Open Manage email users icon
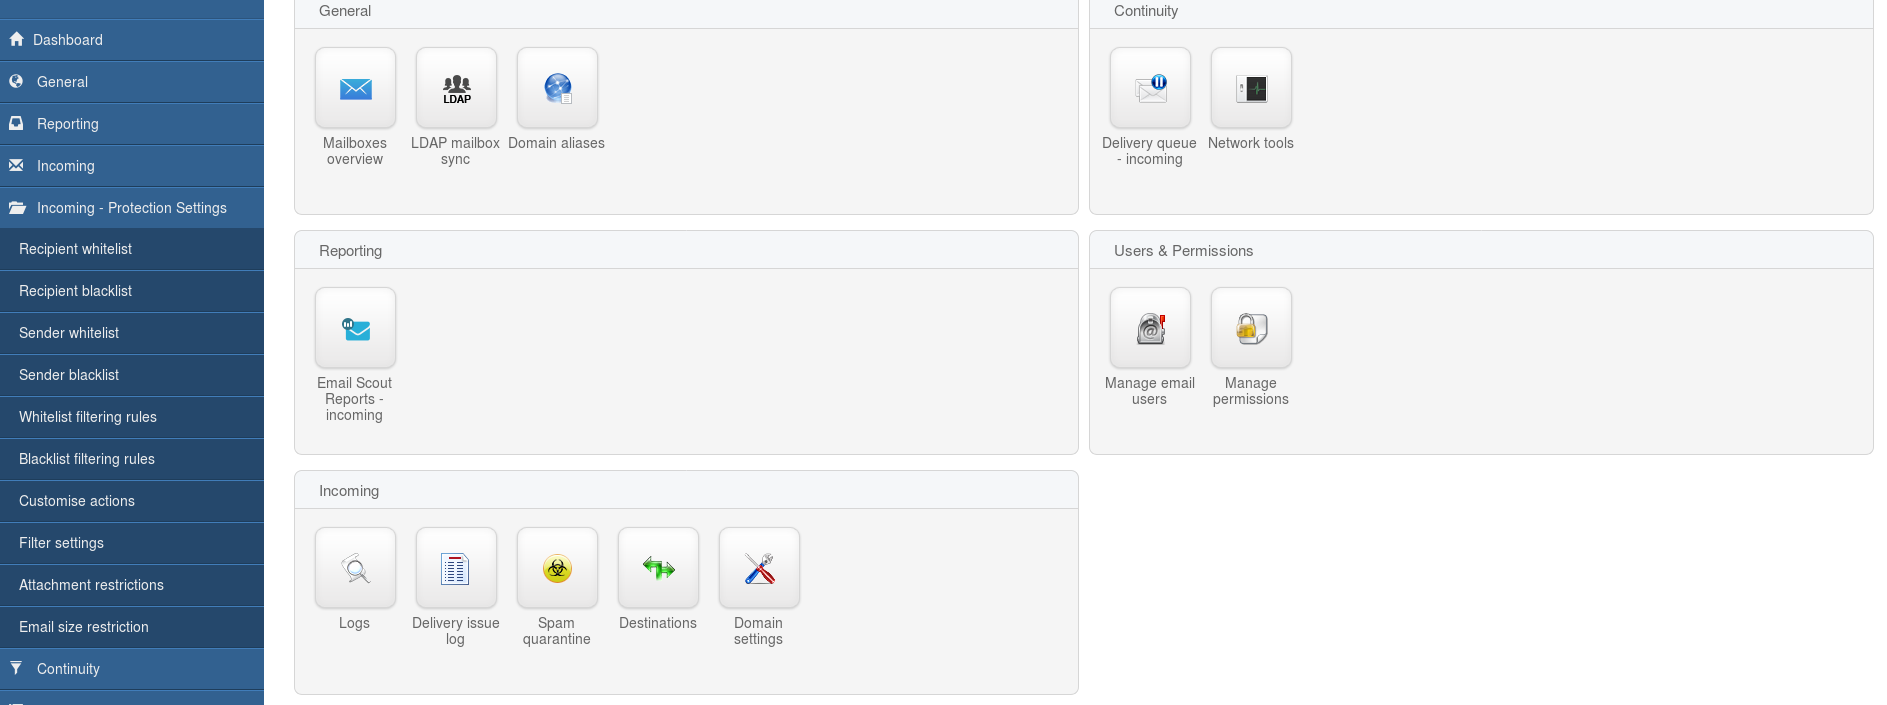Viewport: 1887px width, 705px height. tap(1150, 328)
